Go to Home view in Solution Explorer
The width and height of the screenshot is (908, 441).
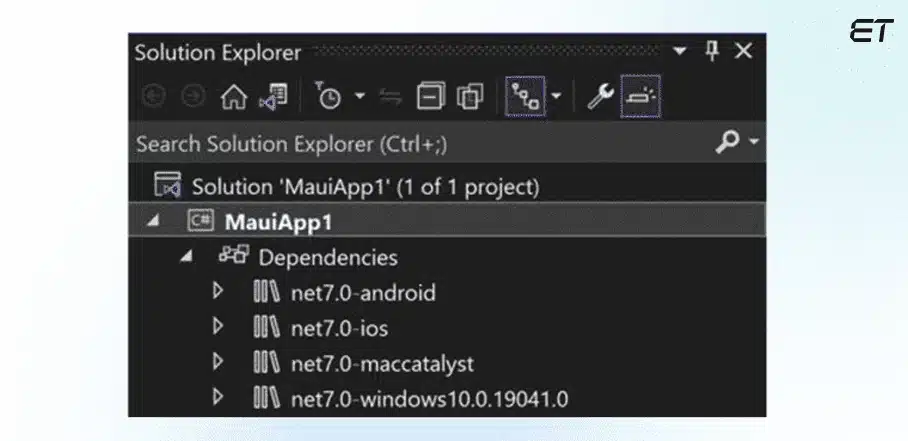[x=234, y=97]
